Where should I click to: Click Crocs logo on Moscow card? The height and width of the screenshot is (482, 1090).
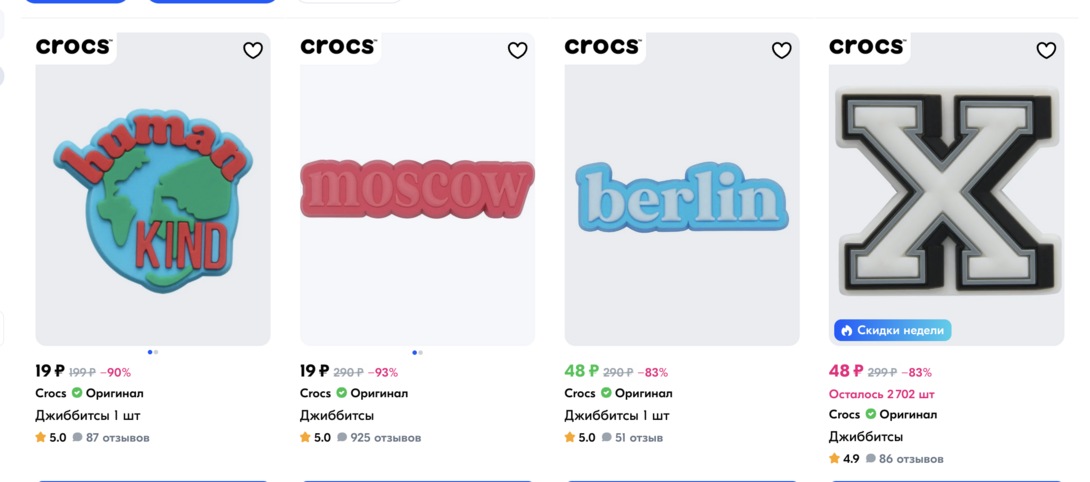(x=338, y=46)
